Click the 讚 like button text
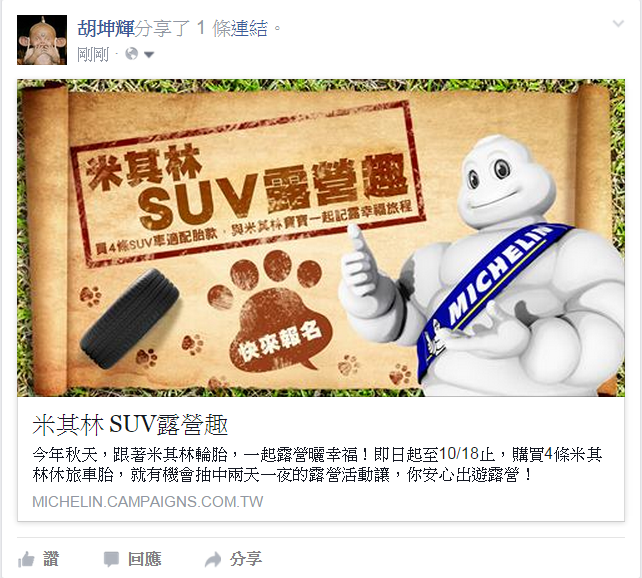This screenshot has height=578, width=642. tap(51, 559)
